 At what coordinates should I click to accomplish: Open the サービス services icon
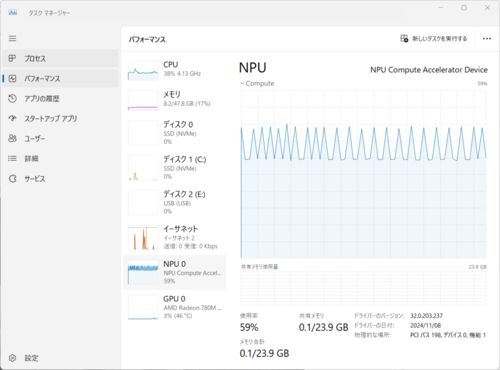[x=12, y=179]
